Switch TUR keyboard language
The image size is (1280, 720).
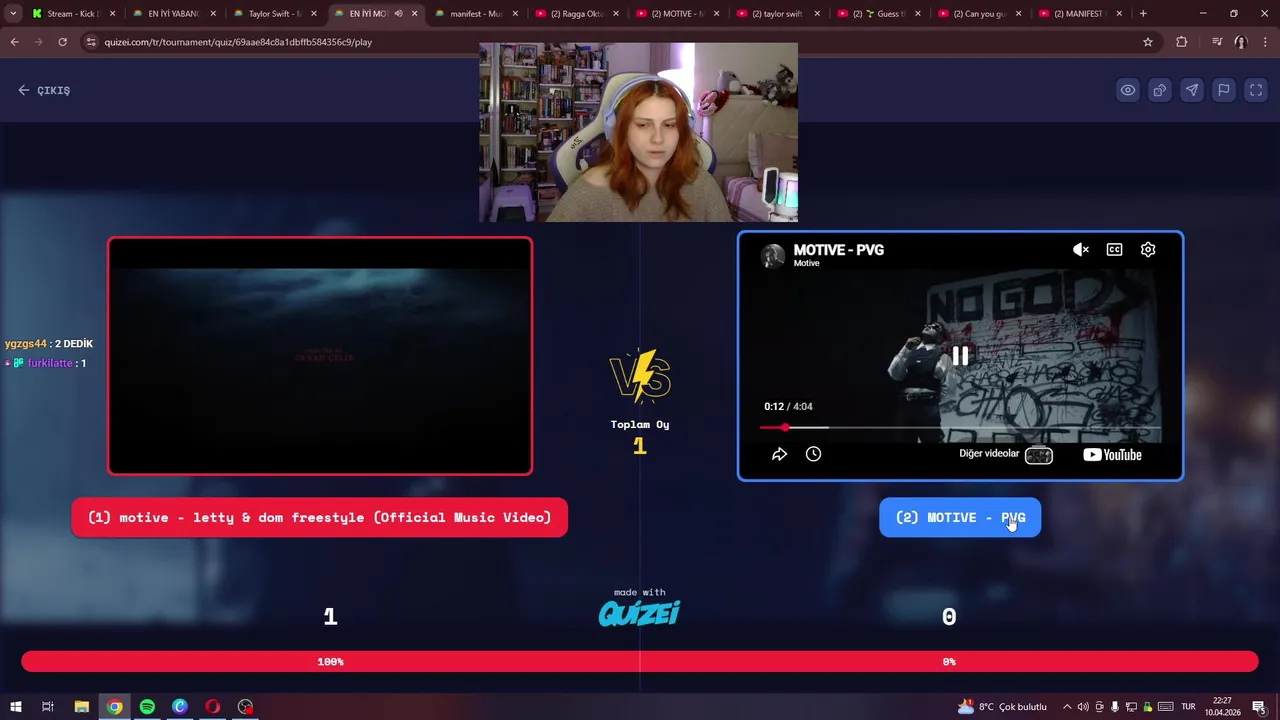(1188, 707)
